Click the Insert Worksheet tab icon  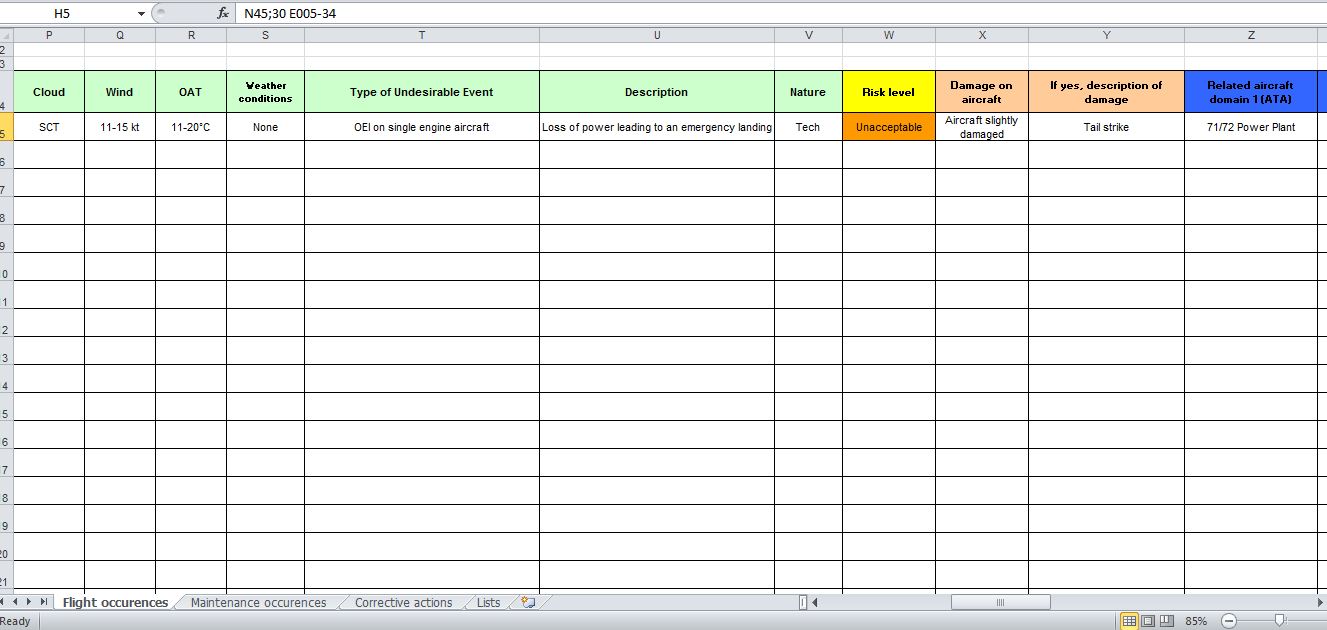pos(528,602)
